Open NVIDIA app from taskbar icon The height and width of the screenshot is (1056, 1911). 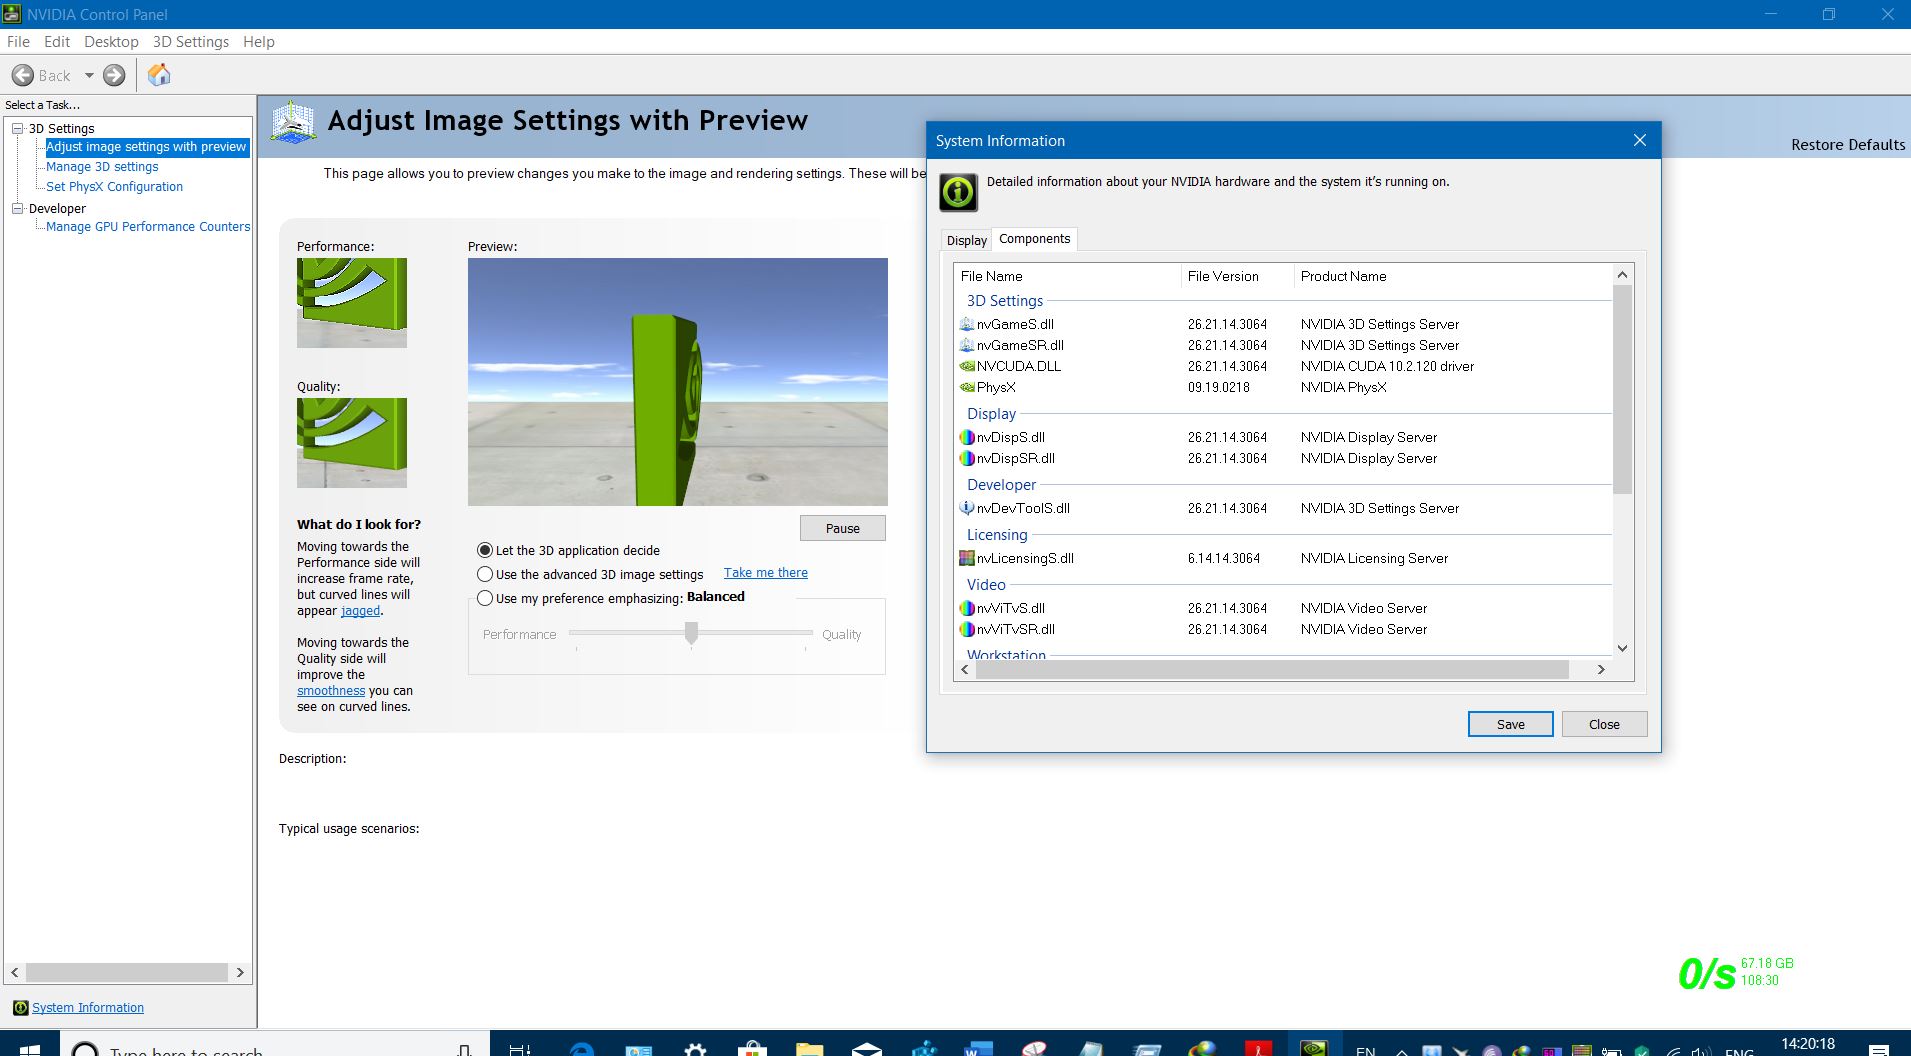coord(1313,1048)
